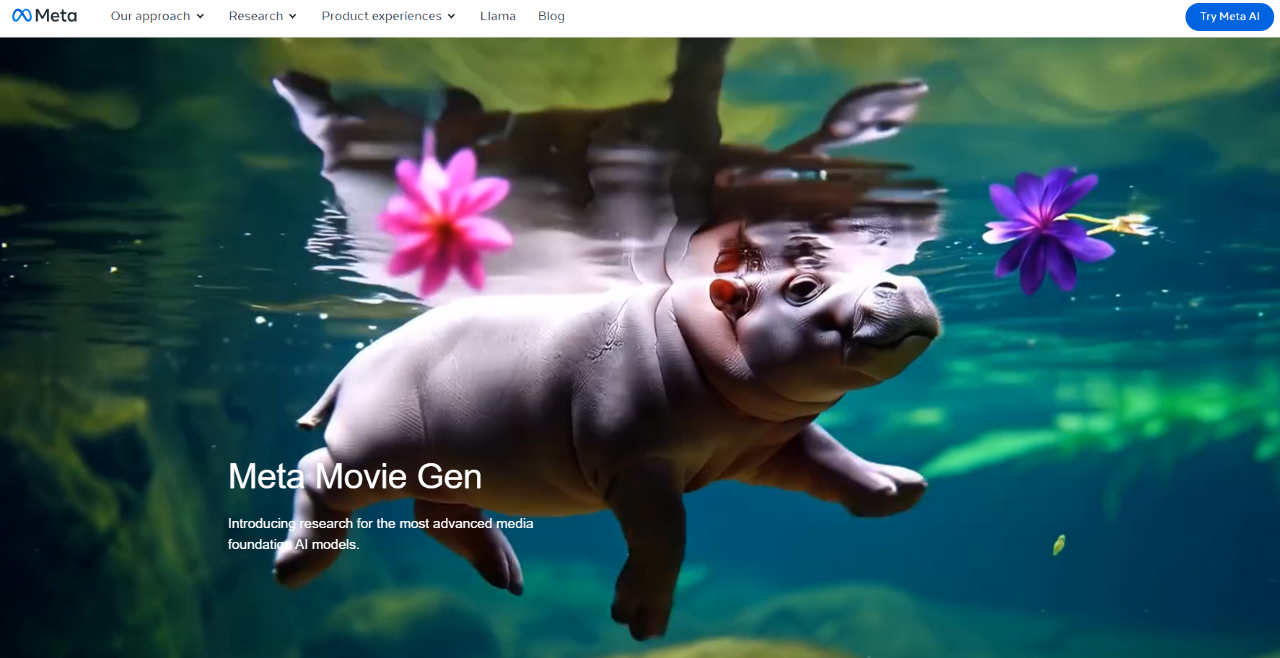Screen dimensions: 1280x658
Task: Expand the chevron next to Our approach
Action: point(200,16)
